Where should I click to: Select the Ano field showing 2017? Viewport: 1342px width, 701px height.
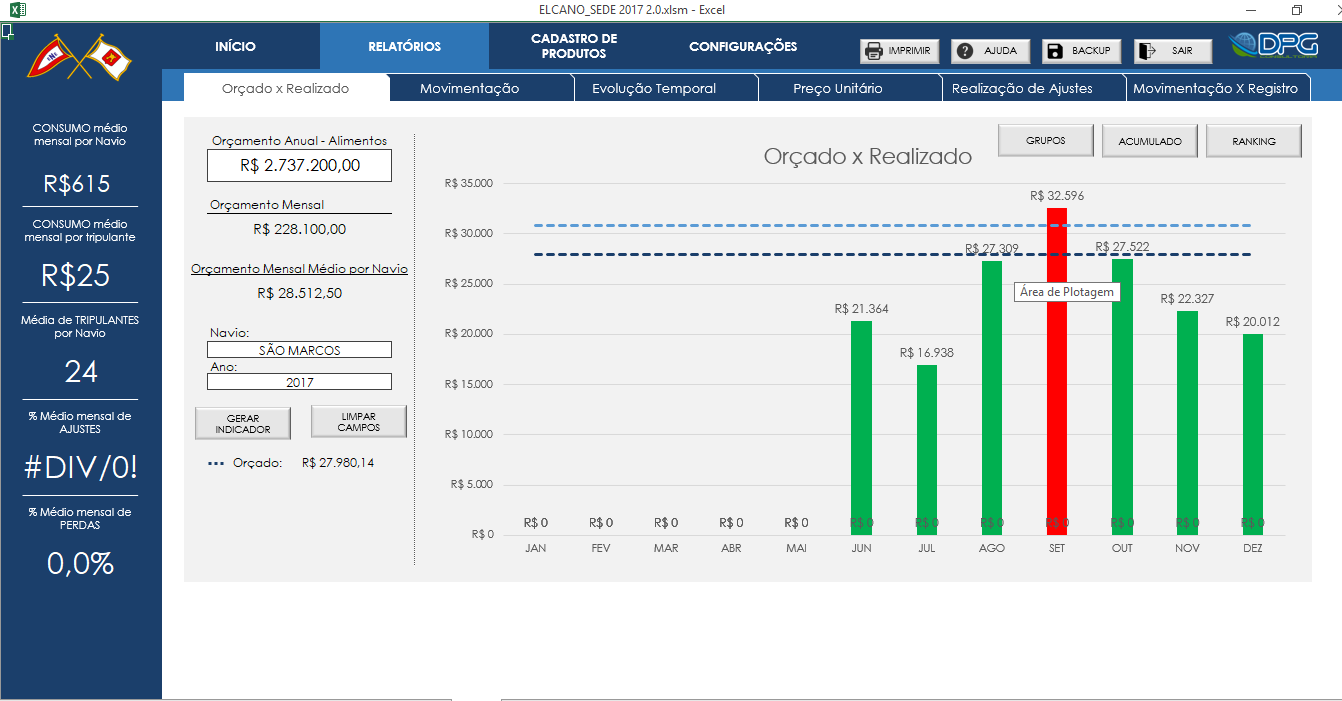click(x=299, y=382)
